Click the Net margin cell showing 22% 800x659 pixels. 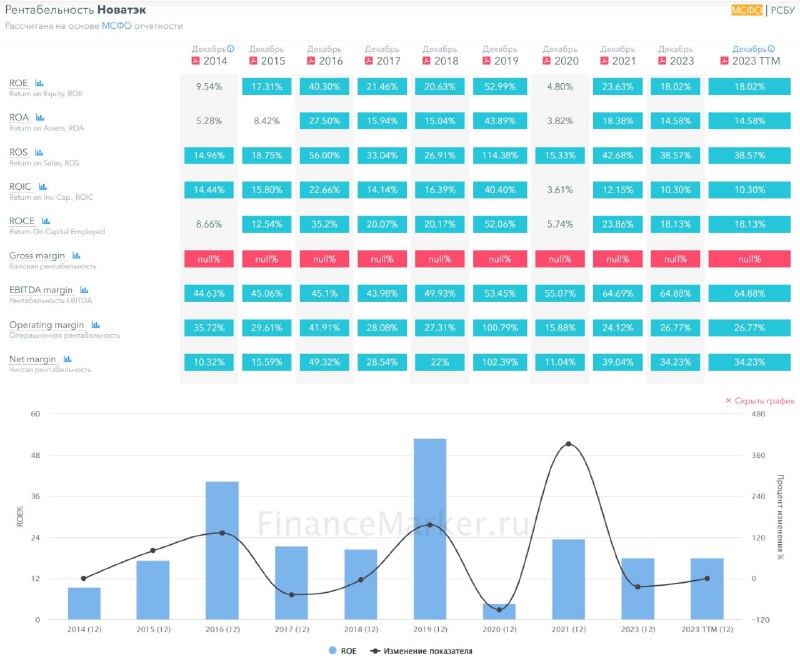coord(440,362)
